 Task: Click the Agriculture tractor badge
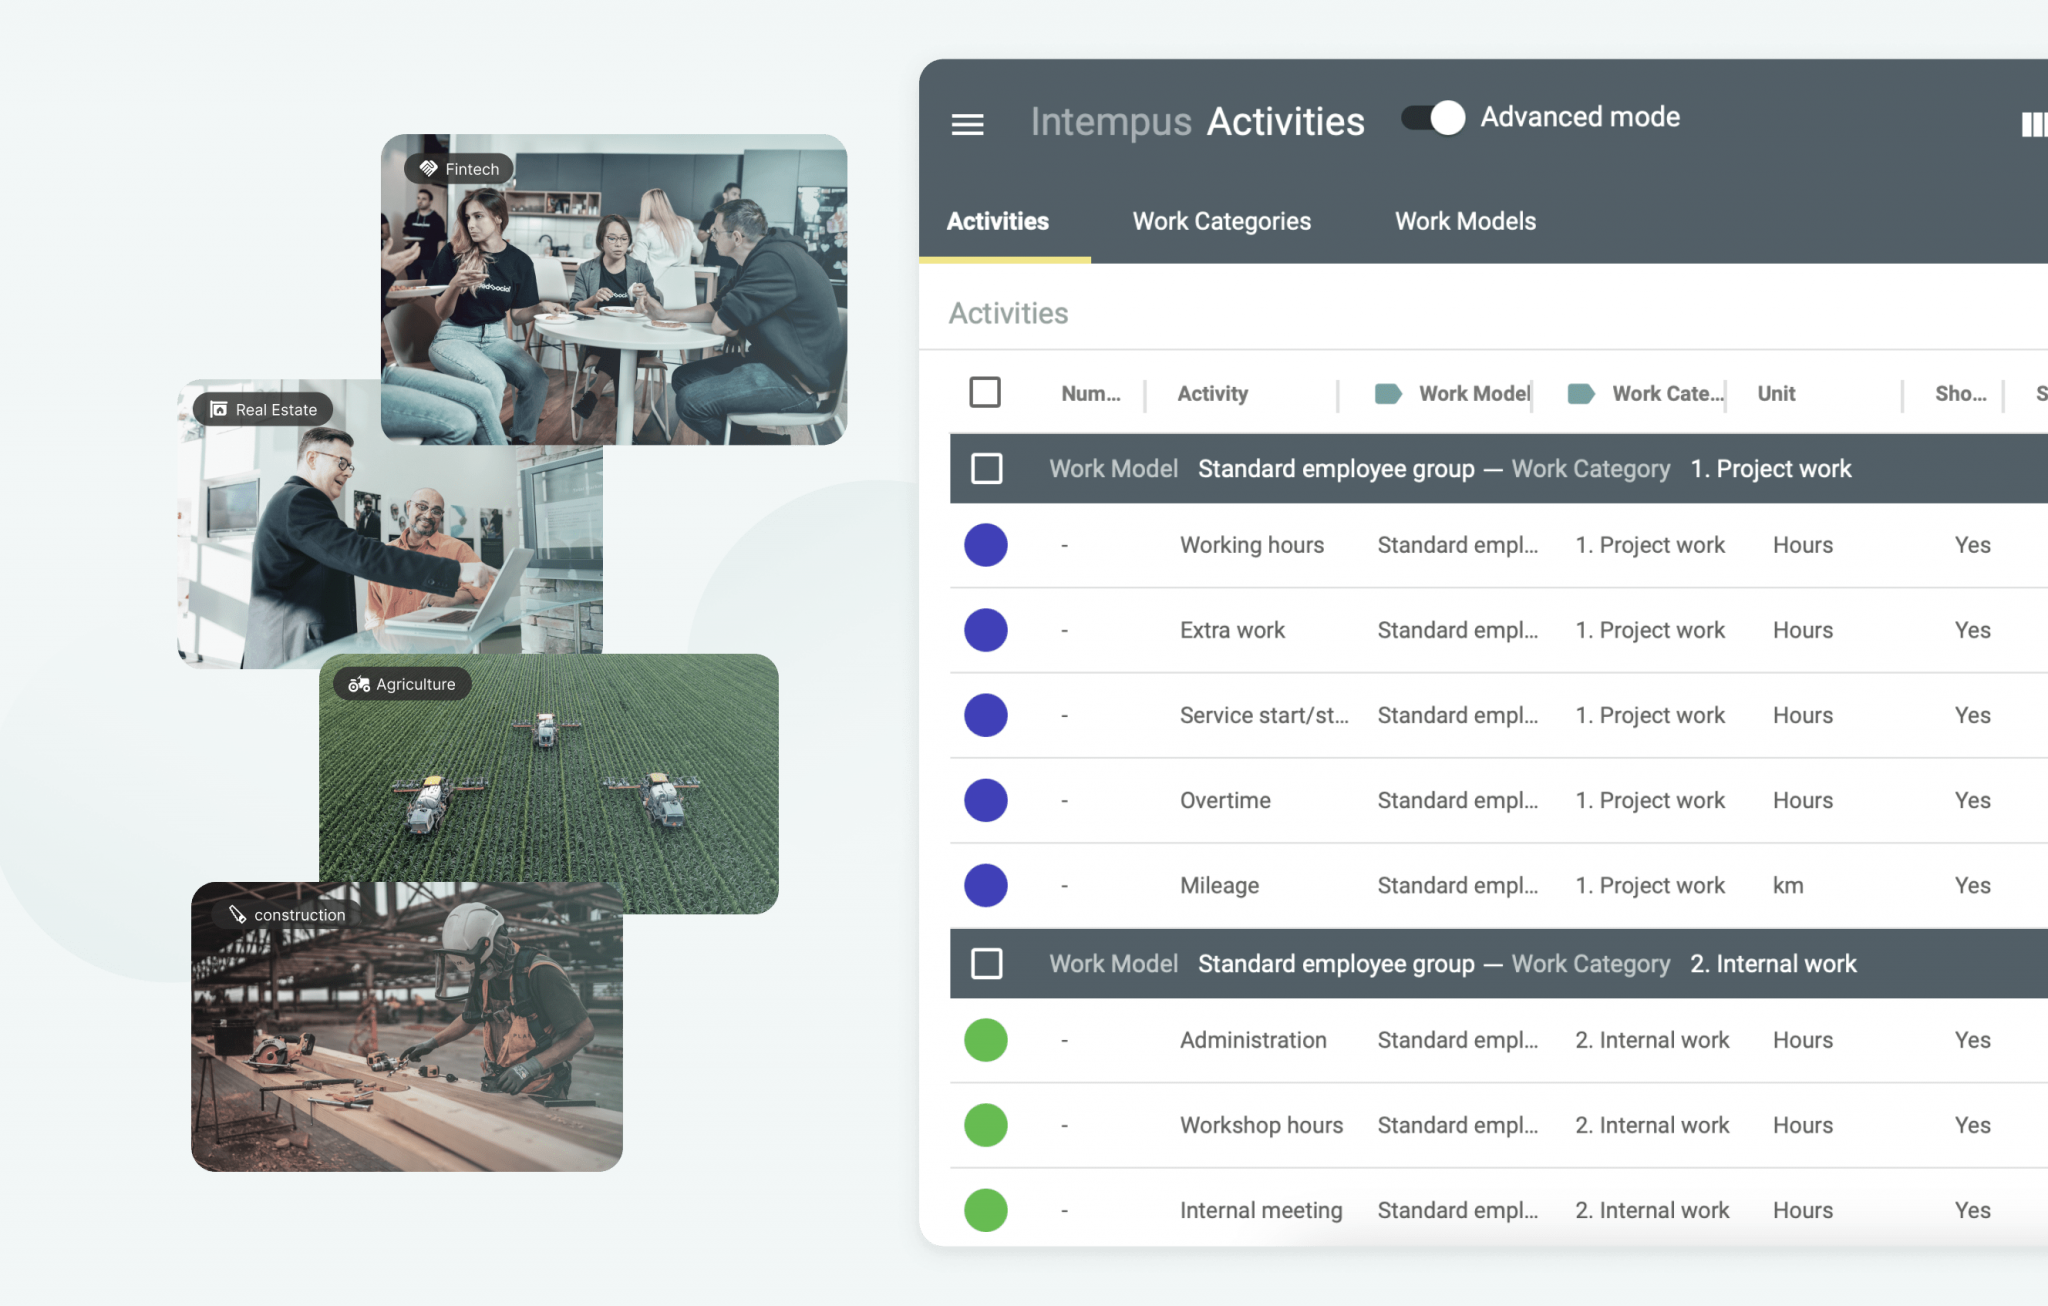point(402,684)
